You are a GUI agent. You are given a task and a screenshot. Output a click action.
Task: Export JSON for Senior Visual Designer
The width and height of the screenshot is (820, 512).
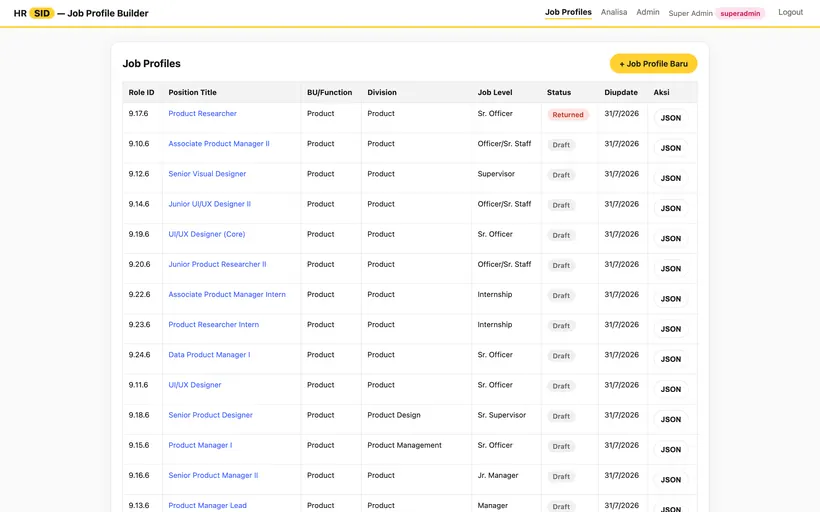(x=670, y=178)
